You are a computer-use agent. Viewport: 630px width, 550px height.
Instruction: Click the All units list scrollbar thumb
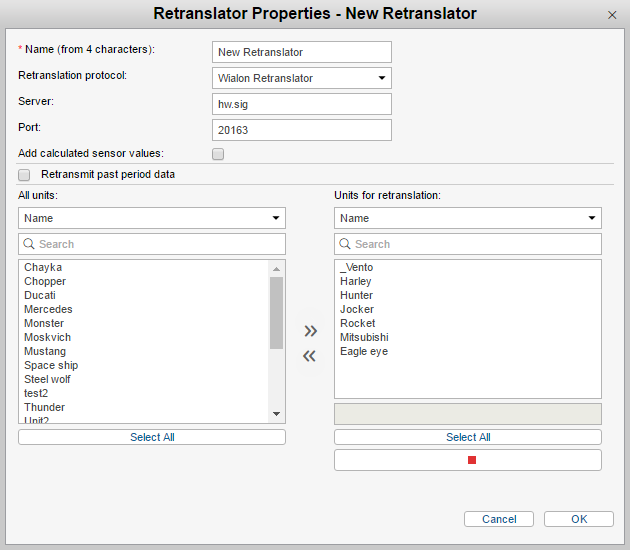276,313
